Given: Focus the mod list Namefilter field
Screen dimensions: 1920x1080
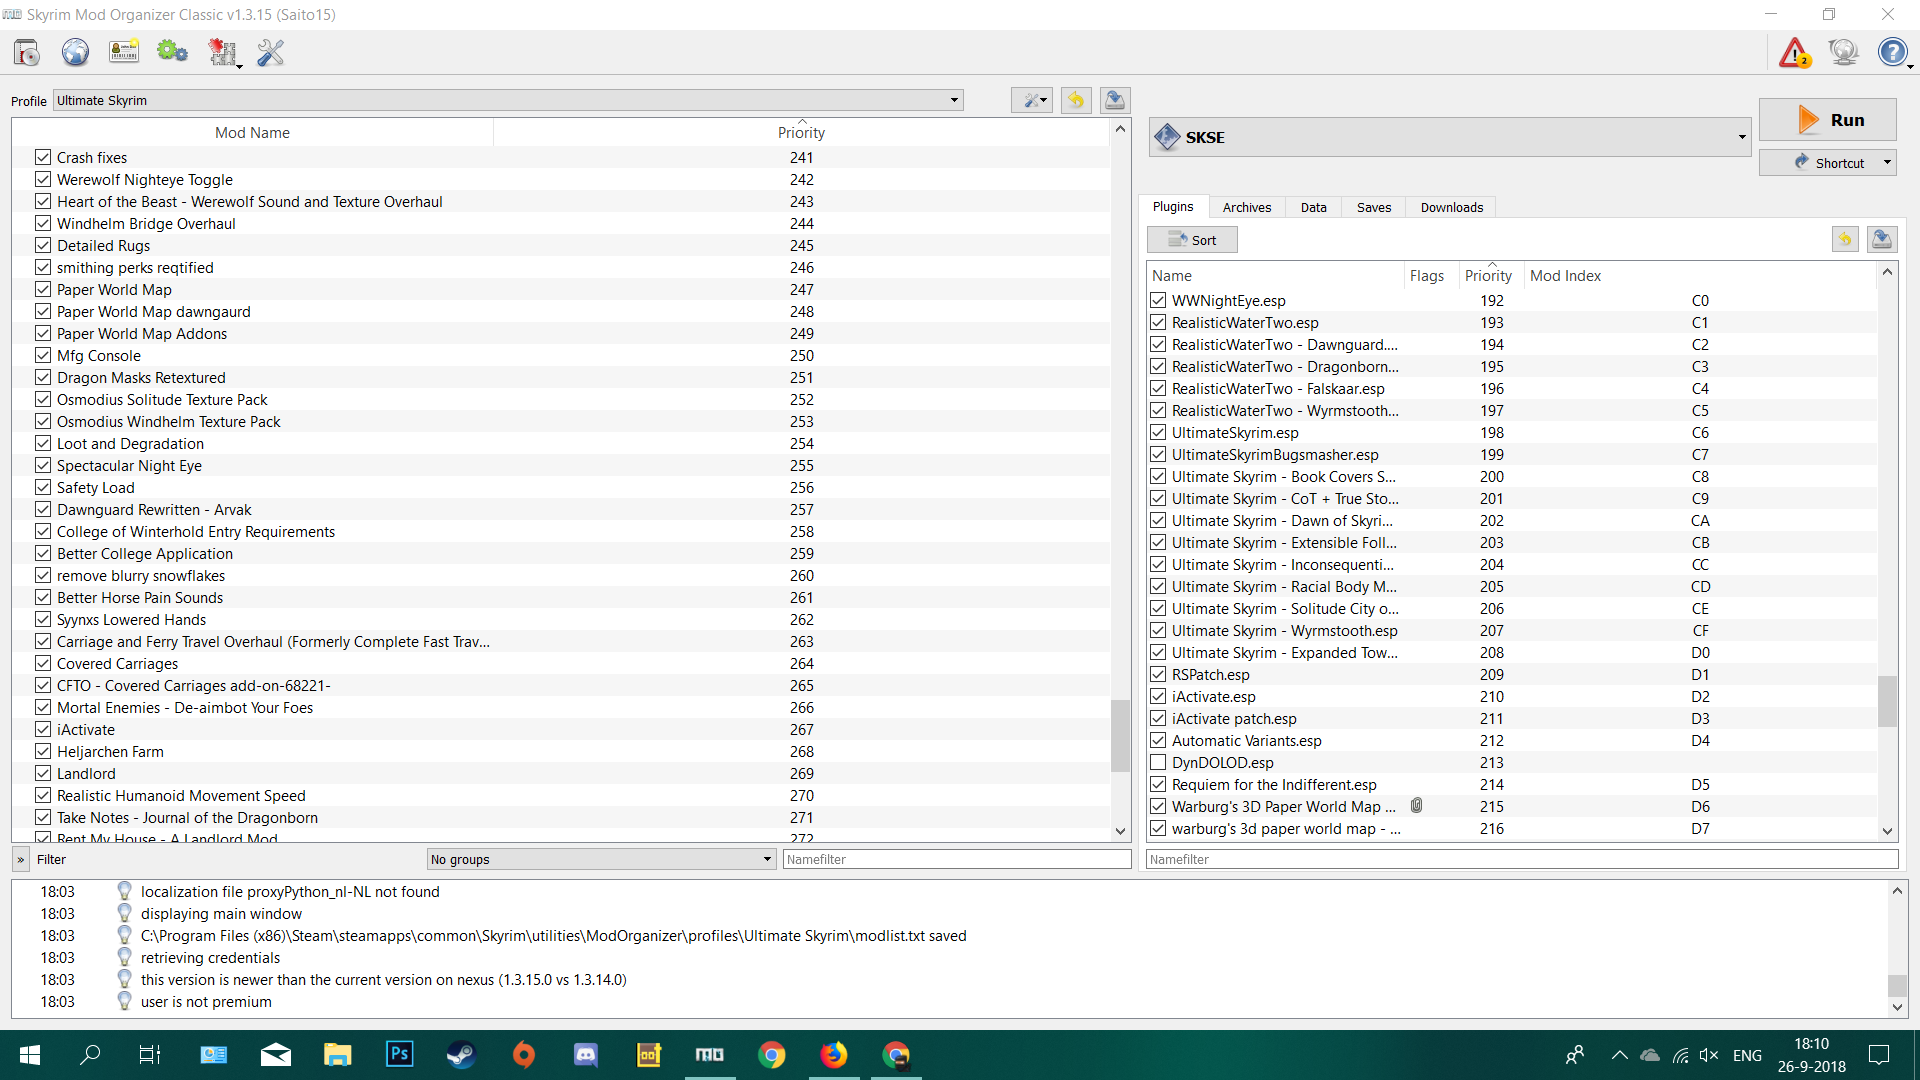Looking at the screenshot, I should (x=957, y=859).
